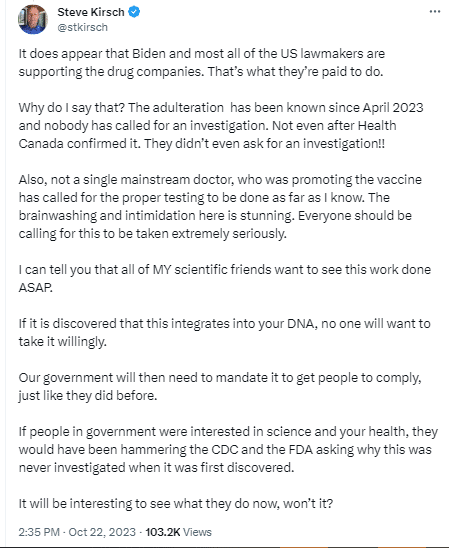Screen dimensions: 449x548
Task: Click the words 'take it willingly.'
Action: pyautogui.click(x=63, y=342)
